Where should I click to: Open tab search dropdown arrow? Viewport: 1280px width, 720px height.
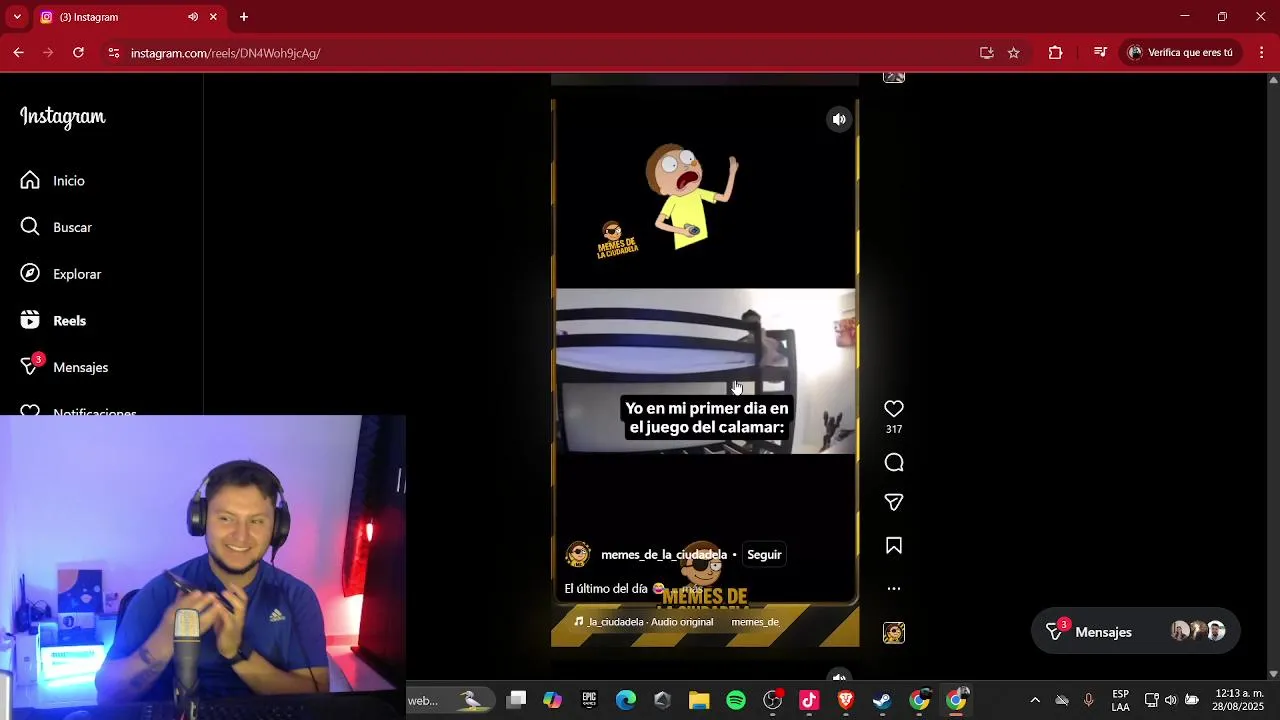coord(17,17)
